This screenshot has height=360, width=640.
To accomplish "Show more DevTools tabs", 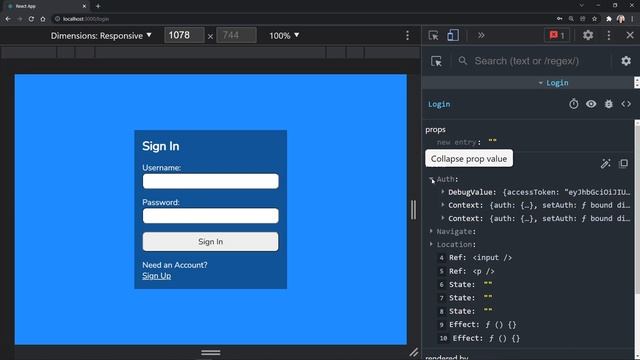I will coord(481,36).
